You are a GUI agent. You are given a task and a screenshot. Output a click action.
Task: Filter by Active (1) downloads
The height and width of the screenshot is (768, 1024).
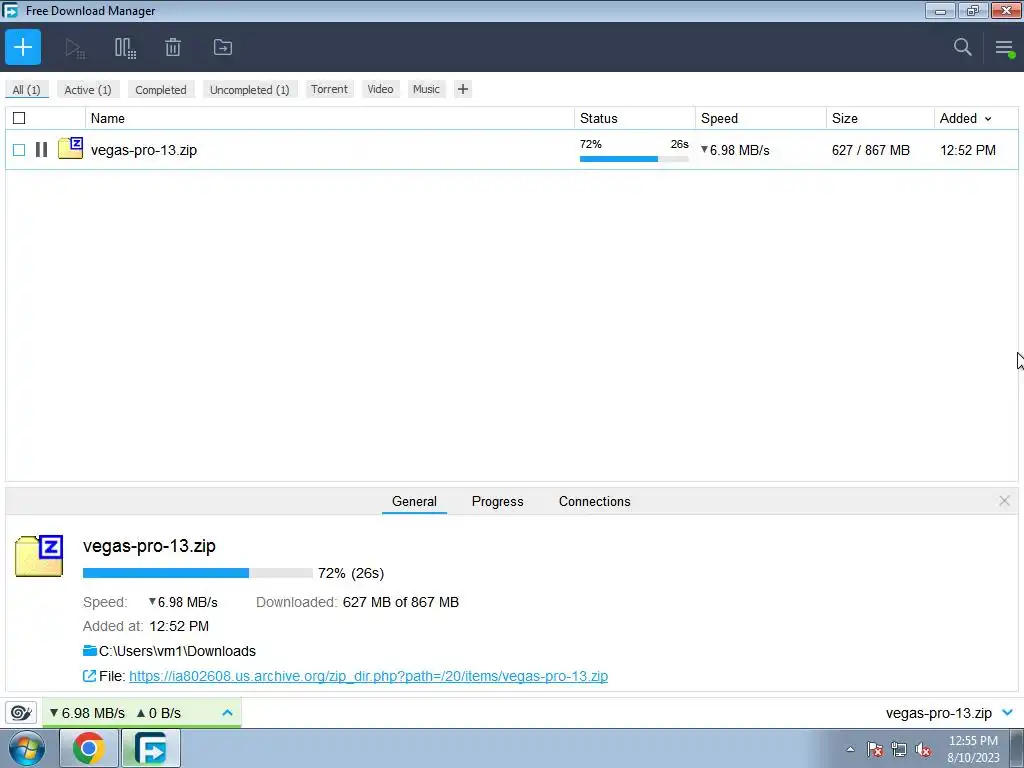88,89
